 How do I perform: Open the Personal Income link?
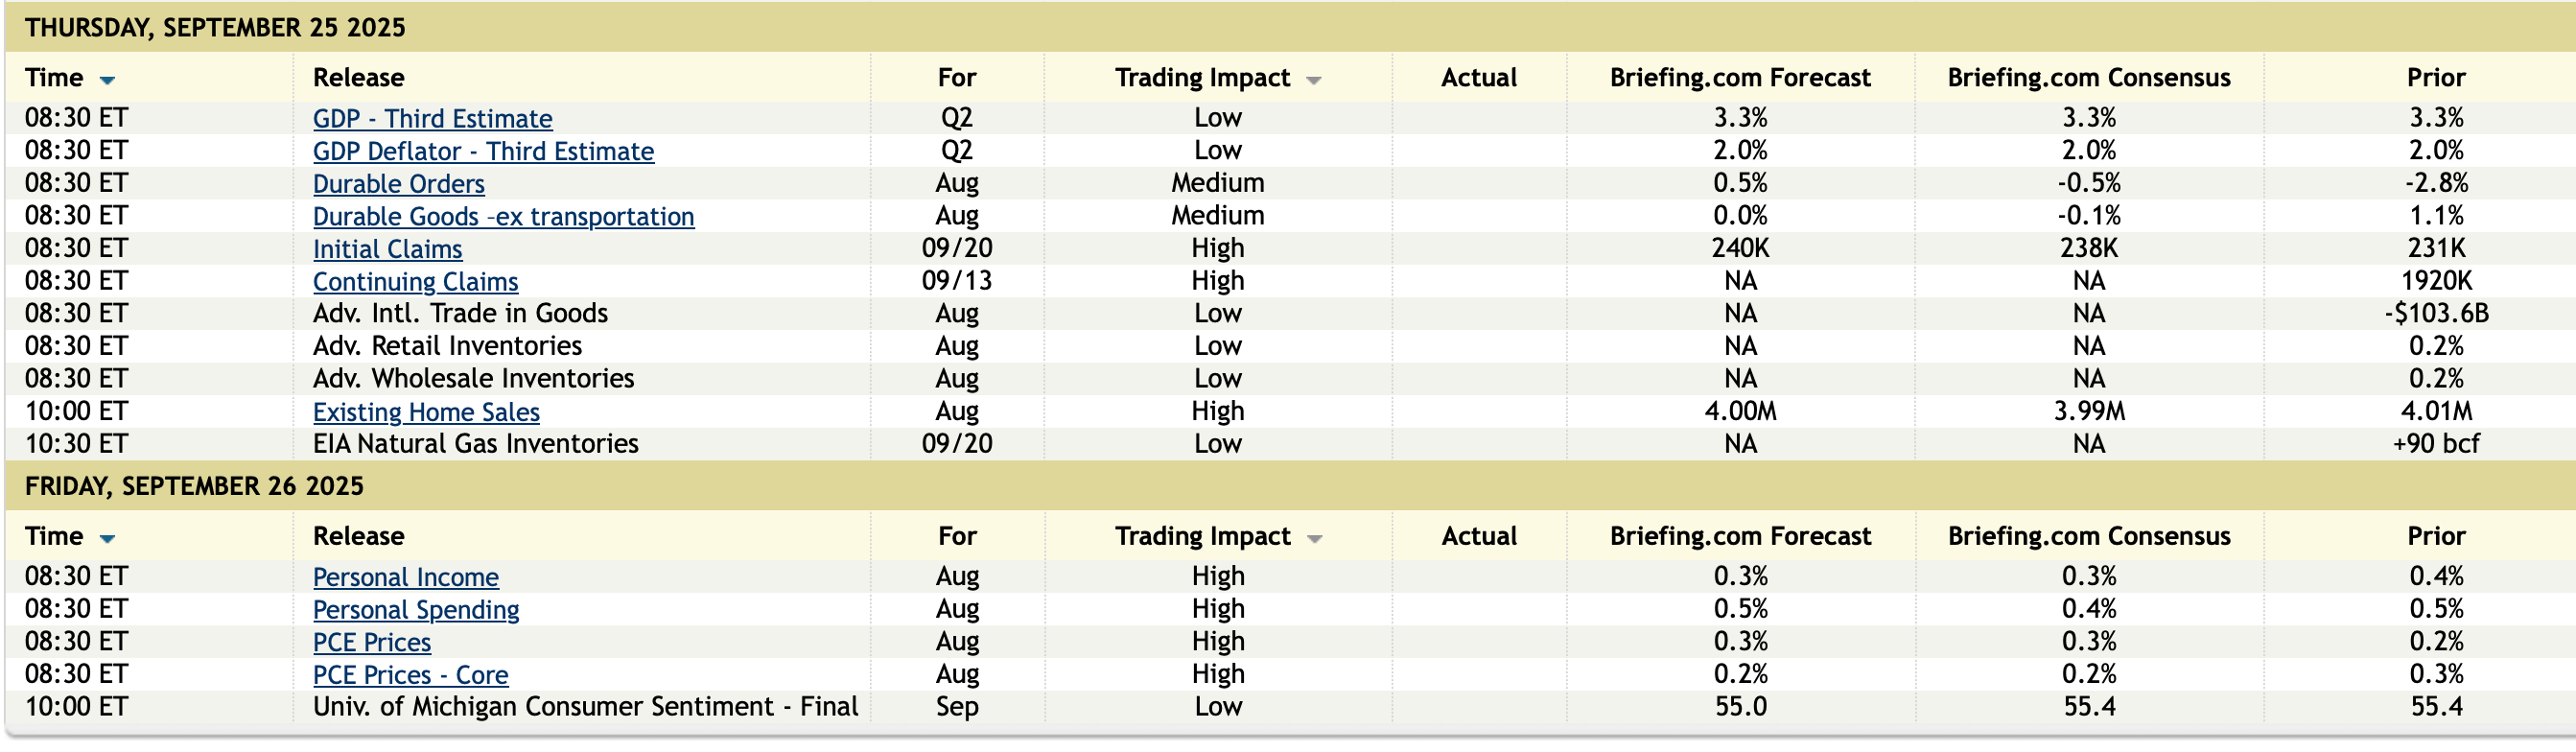405,577
